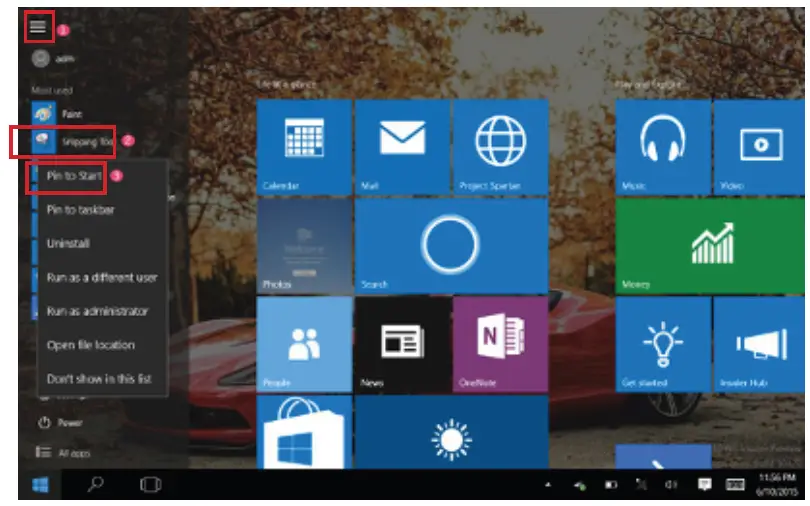This screenshot has width=810, height=506.
Task: Open the volume speaker icon
Action: [671, 484]
